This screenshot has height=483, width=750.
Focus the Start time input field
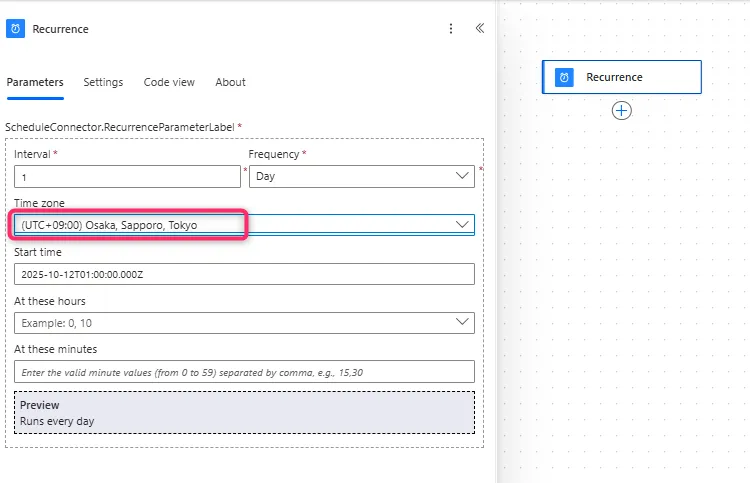tap(244, 274)
